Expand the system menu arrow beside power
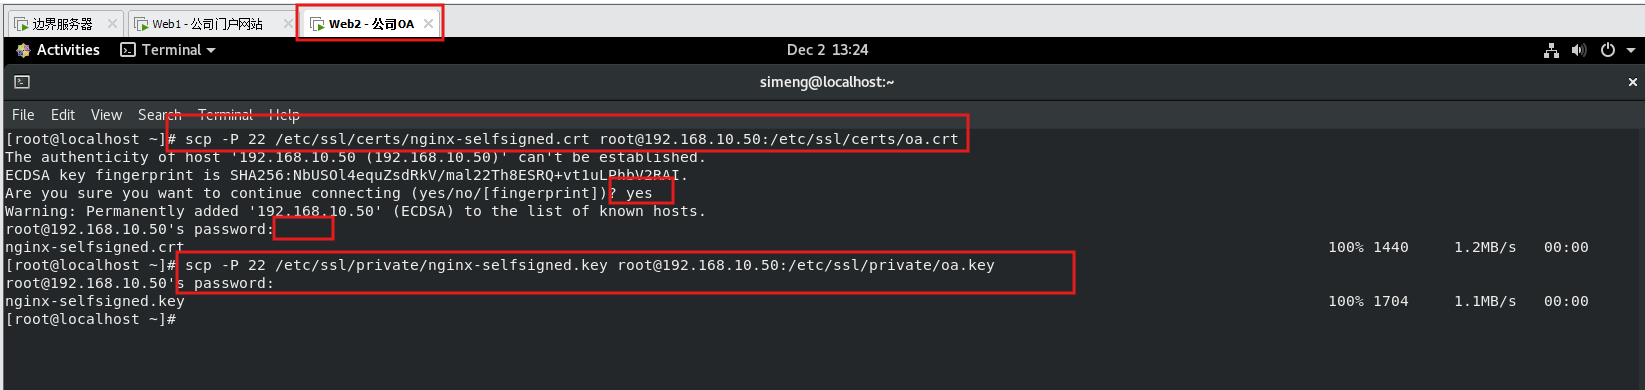Screen dimensions: 1645x390 (1630, 50)
